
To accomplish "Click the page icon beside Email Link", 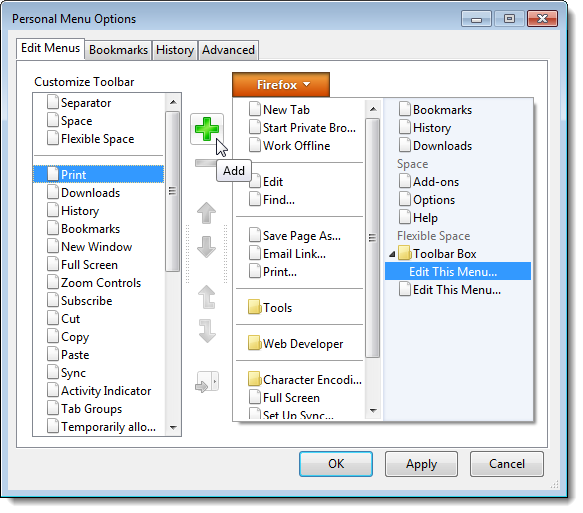I will (x=255, y=253).
